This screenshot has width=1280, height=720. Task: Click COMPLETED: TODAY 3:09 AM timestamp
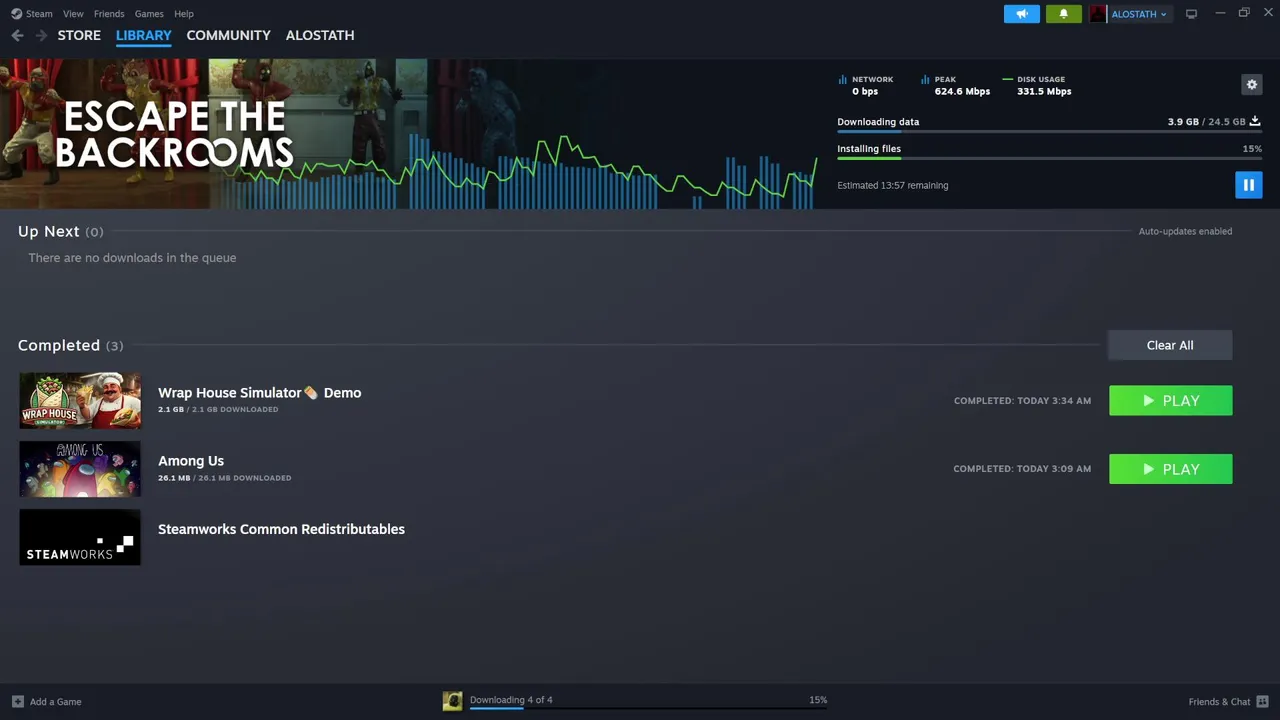pos(1022,469)
